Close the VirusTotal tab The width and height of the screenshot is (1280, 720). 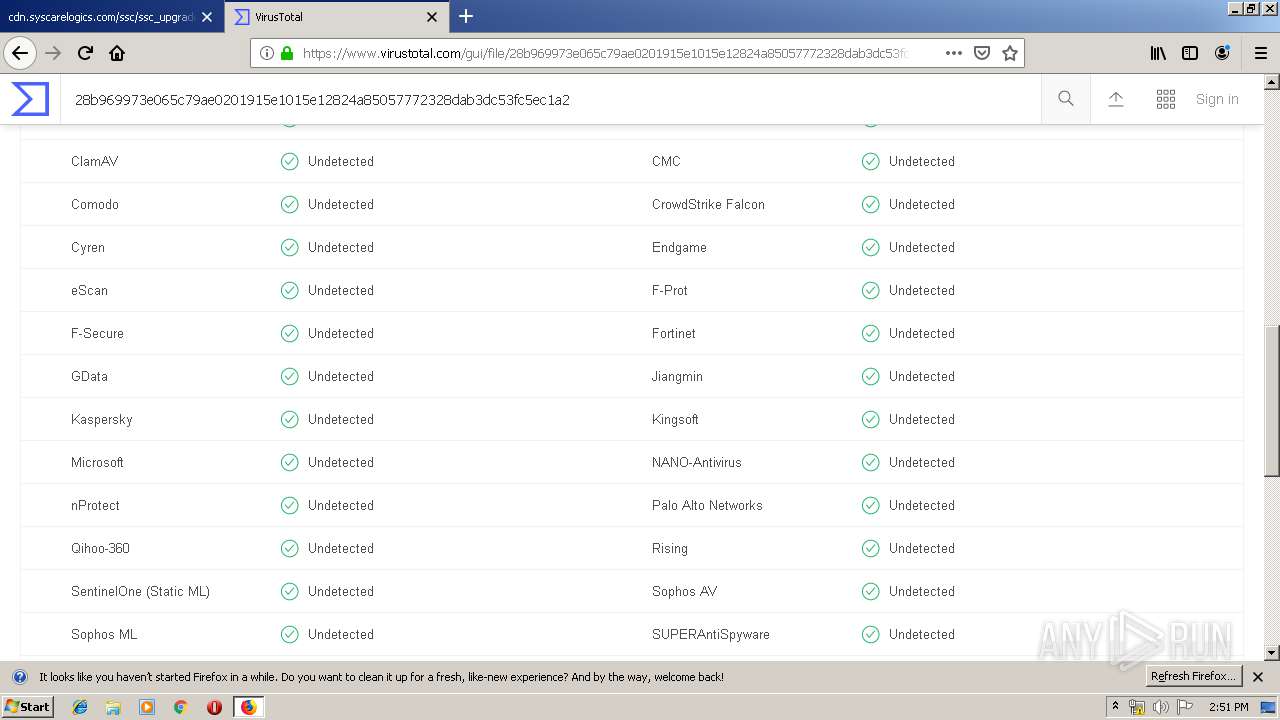pyautogui.click(x=432, y=17)
